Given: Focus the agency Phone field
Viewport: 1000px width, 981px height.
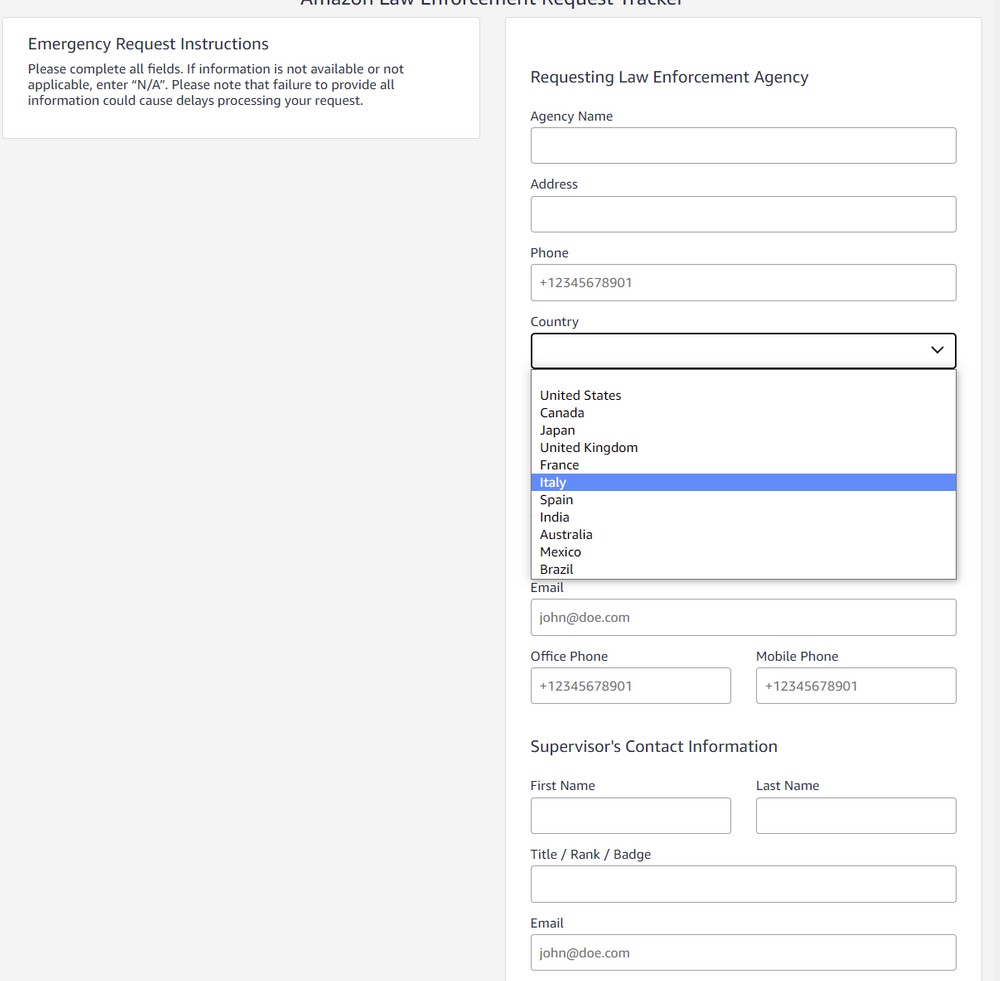Looking at the screenshot, I should [x=743, y=283].
